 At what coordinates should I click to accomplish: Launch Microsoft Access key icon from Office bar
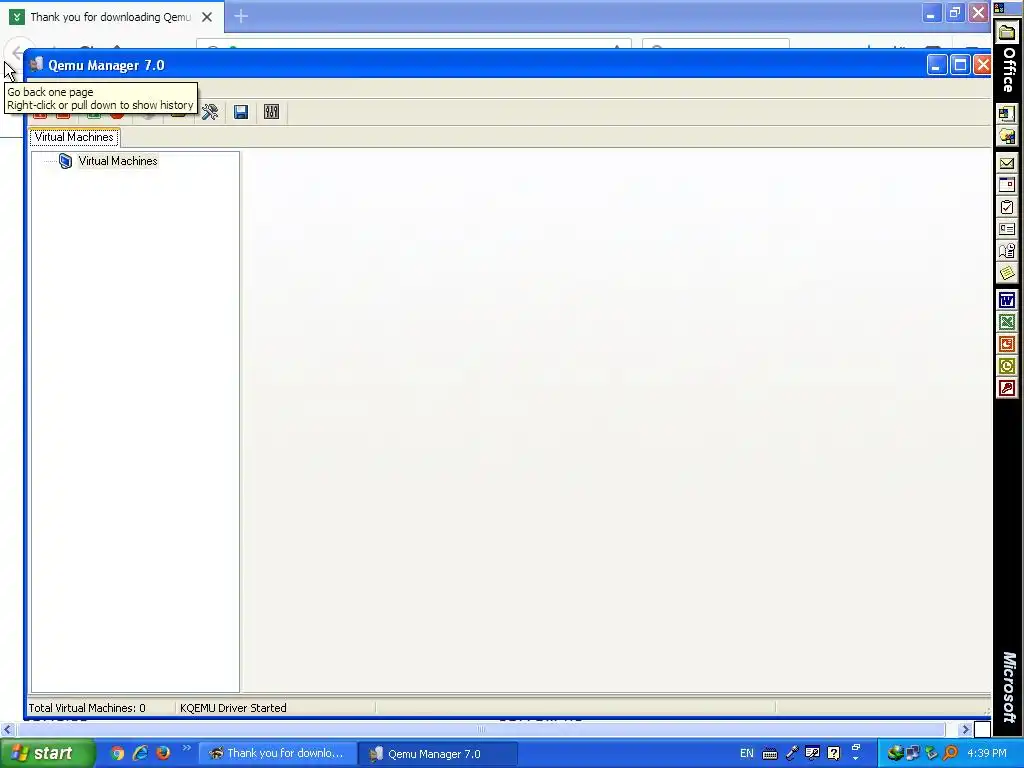(1007, 389)
